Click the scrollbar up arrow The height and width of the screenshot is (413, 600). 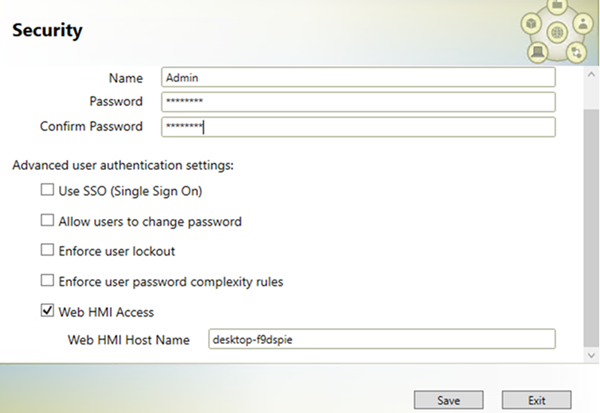(591, 75)
